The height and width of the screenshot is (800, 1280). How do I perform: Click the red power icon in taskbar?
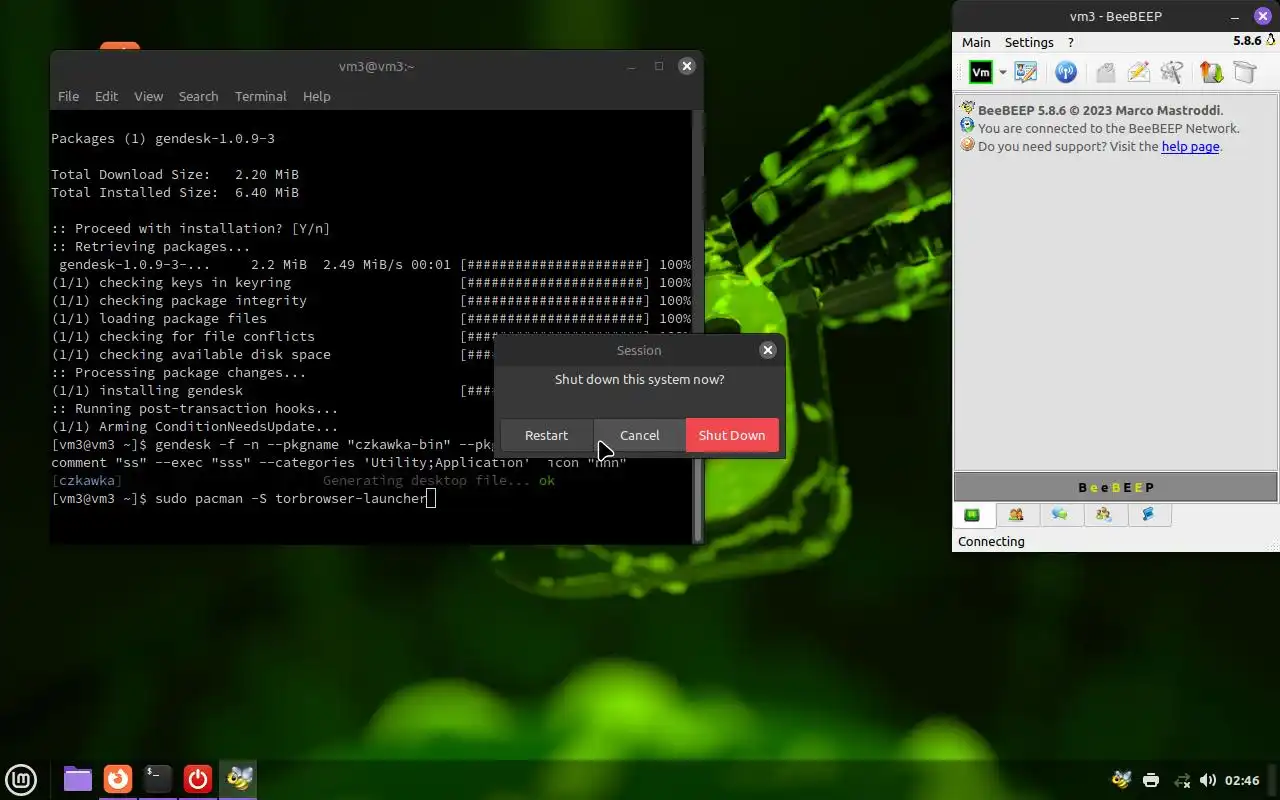[198, 778]
